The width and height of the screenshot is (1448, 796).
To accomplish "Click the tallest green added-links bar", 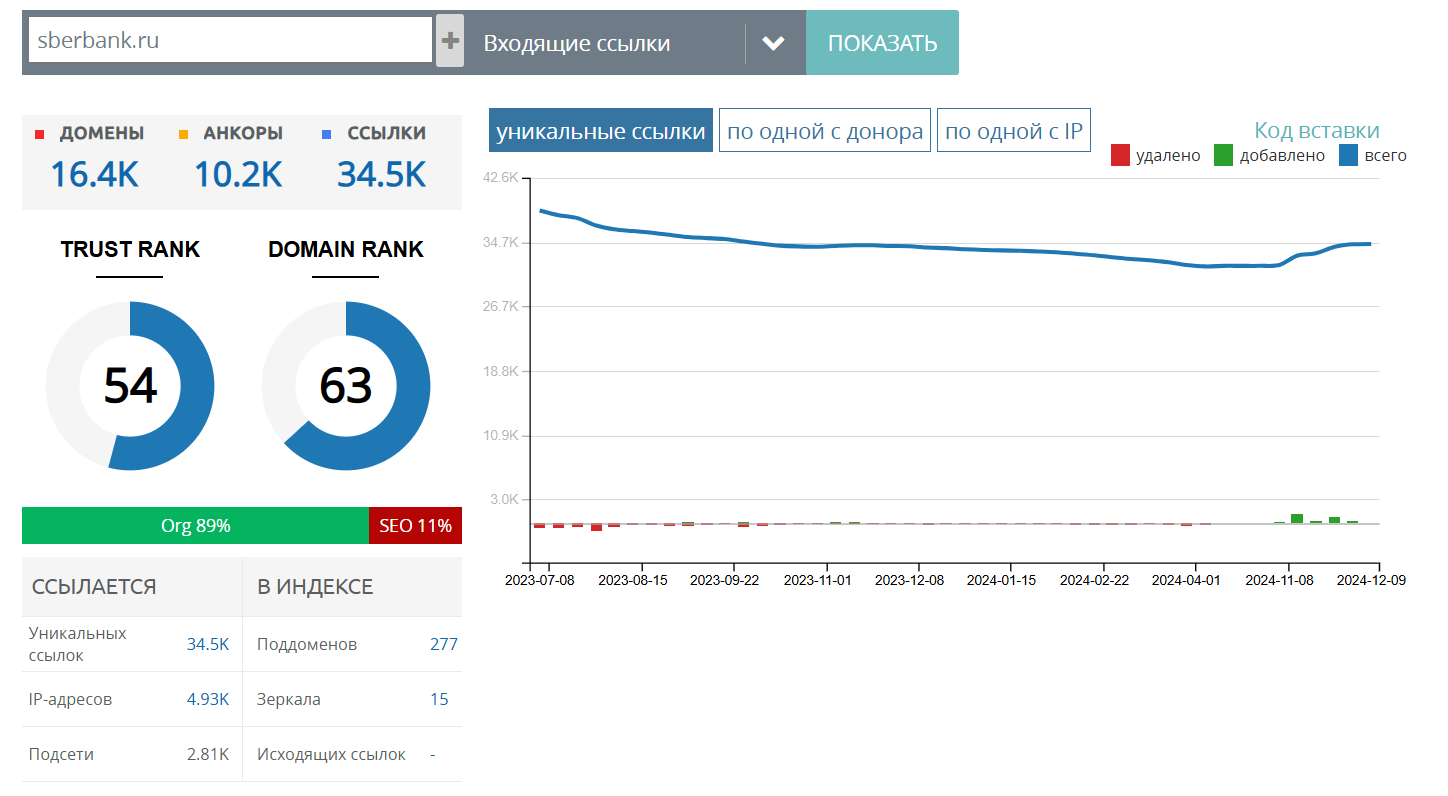I will [1297, 518].
